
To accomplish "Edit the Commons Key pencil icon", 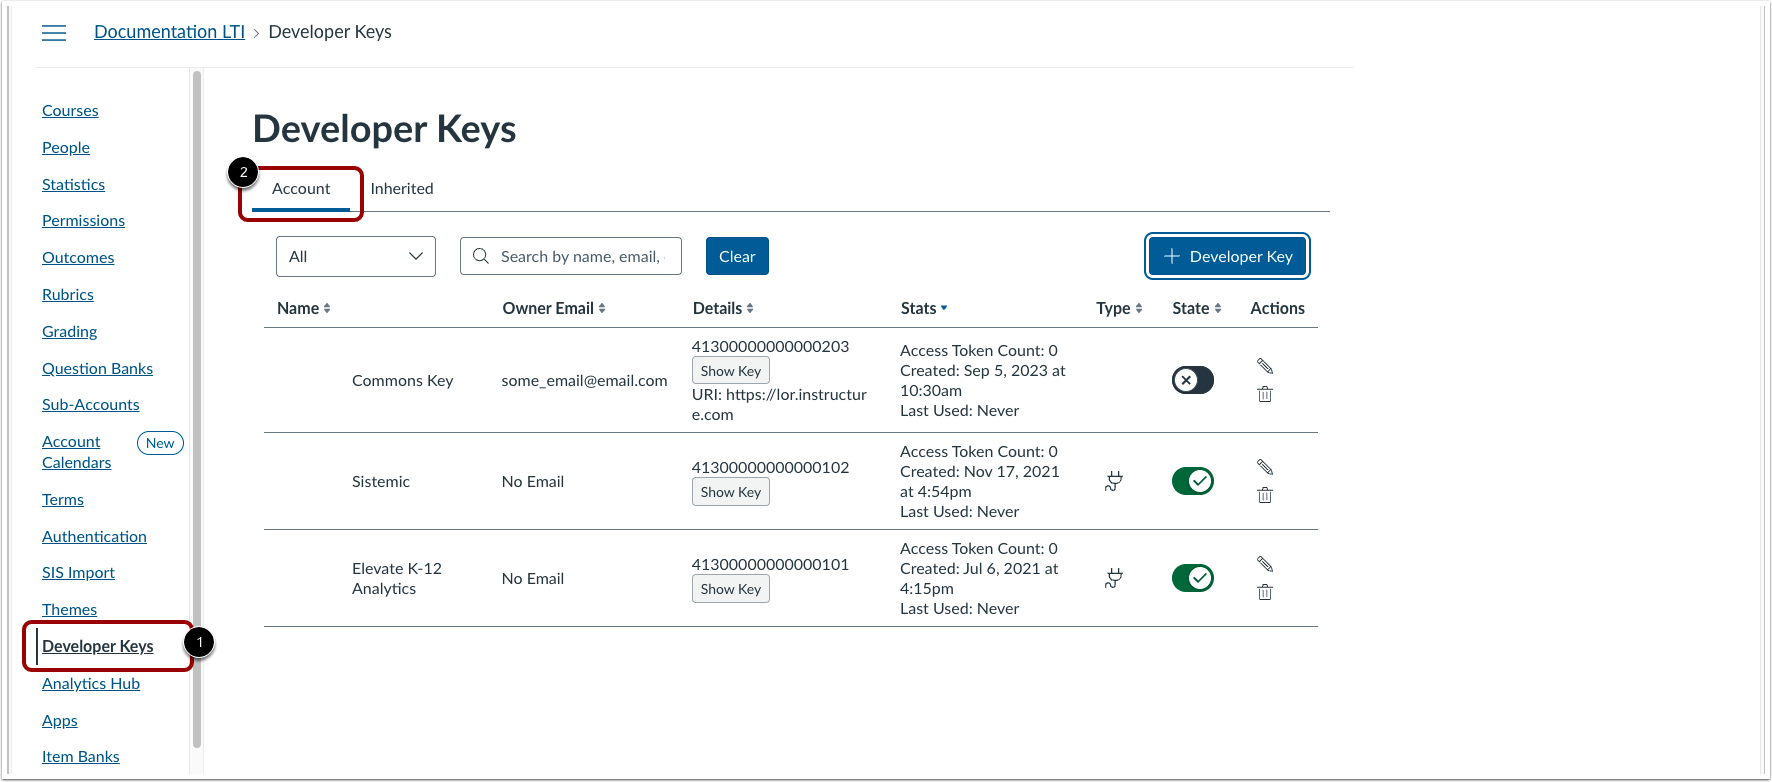I will [1265, 366].
